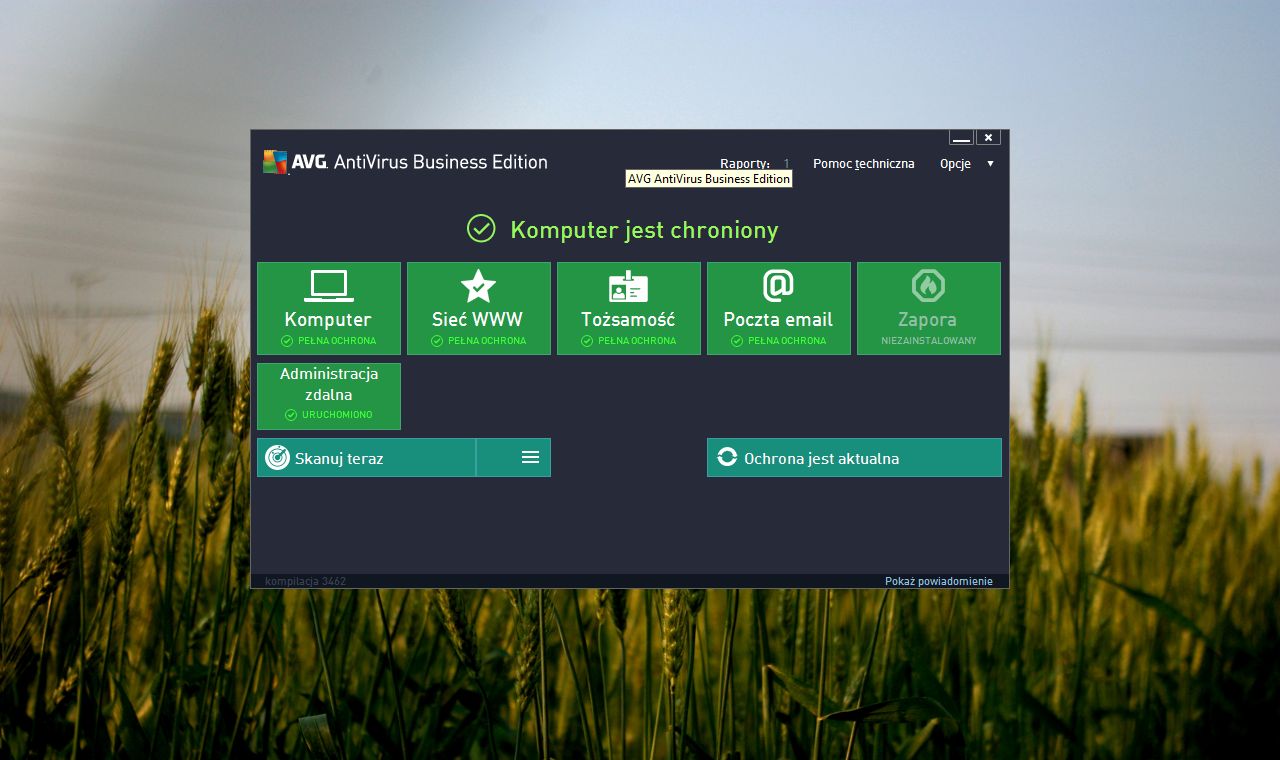Click the Komputer jest chroniony status text
Image resolution: width=1280 pixels, height=760 pixels.
pos(644,230)
